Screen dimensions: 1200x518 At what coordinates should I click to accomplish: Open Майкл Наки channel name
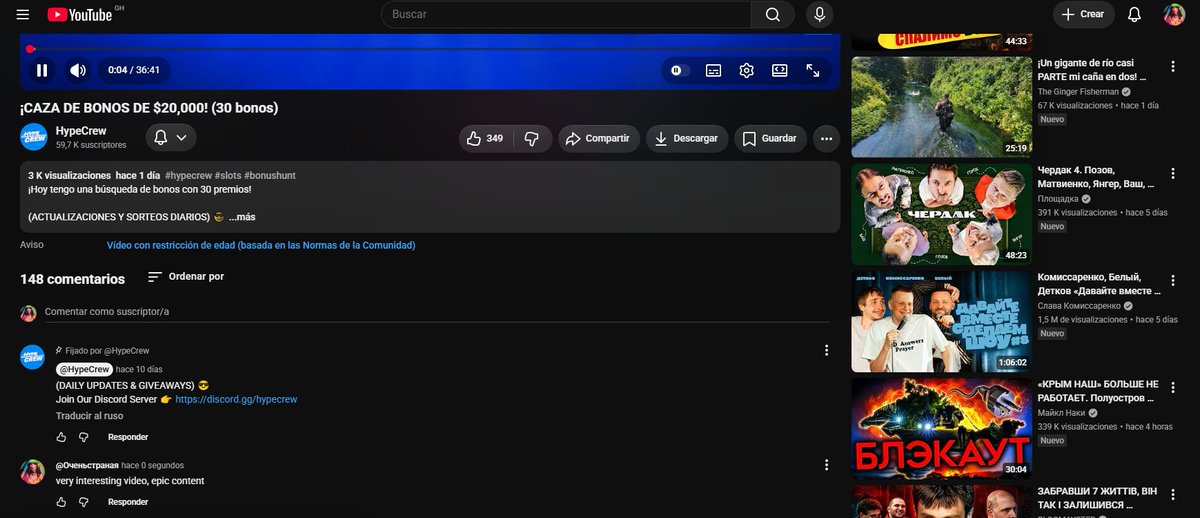pyautogui.click(x=1064, y=413)
